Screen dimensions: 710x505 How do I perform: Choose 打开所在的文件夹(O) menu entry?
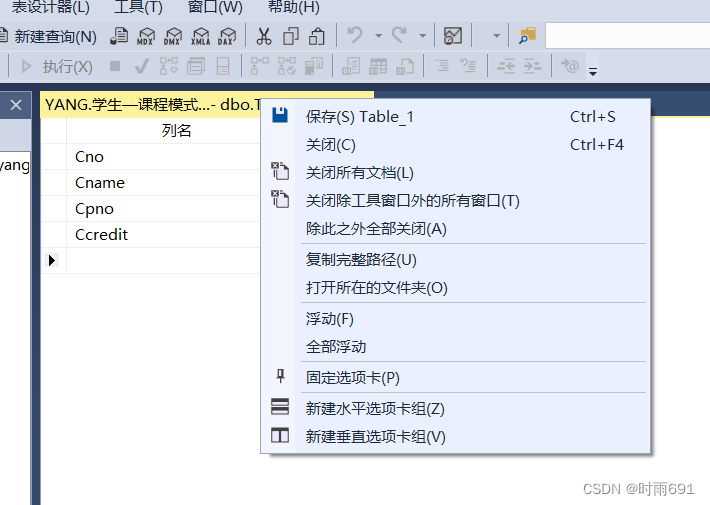456,288
